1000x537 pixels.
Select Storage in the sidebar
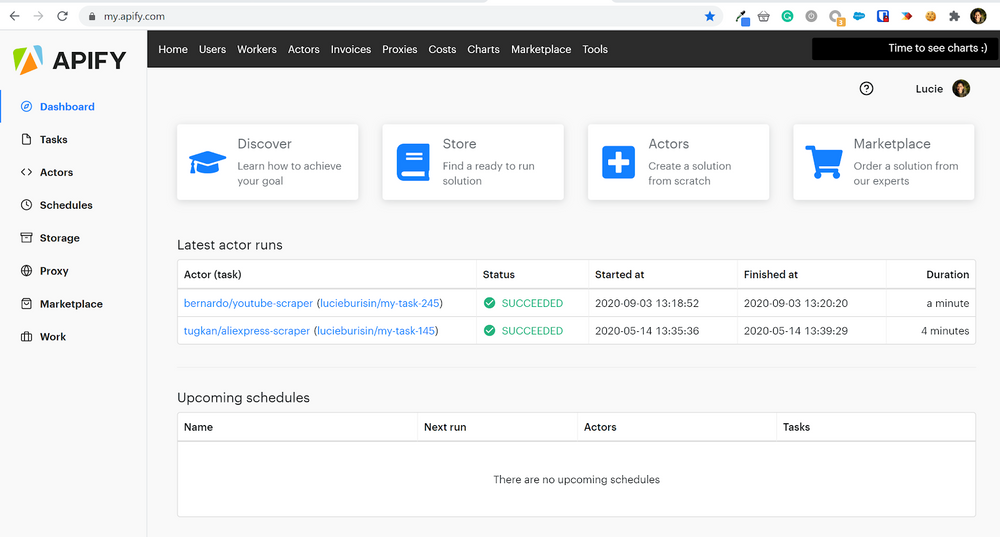(59, 238)
